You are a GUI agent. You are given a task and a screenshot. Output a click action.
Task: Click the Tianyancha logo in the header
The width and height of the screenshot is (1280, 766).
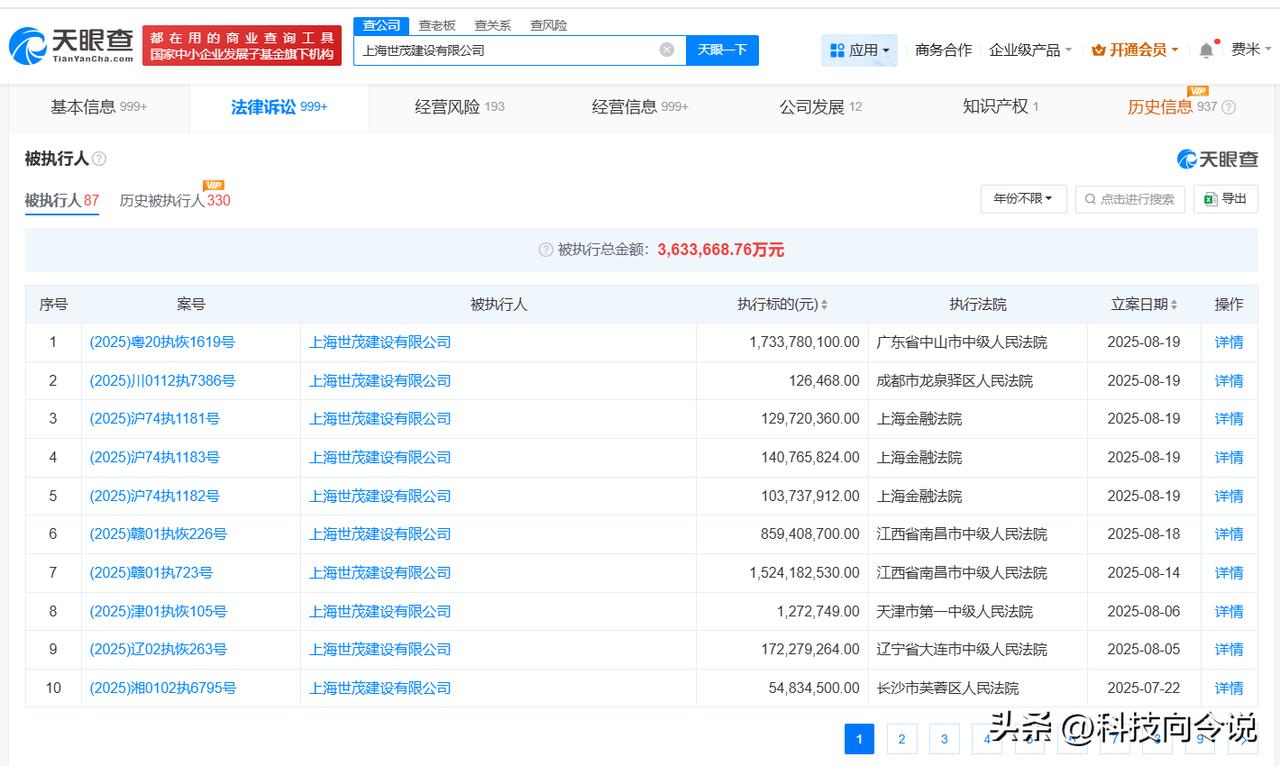click(x=71, y=45)
